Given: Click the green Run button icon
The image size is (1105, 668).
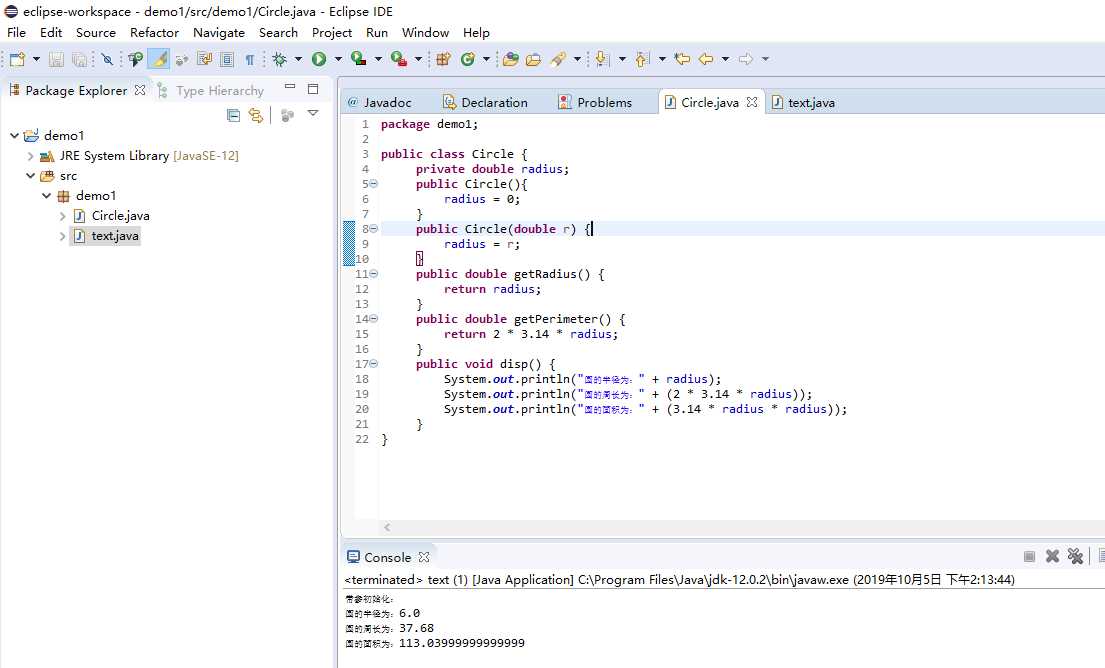Looking at the screenshot, I should click(319, 59).
